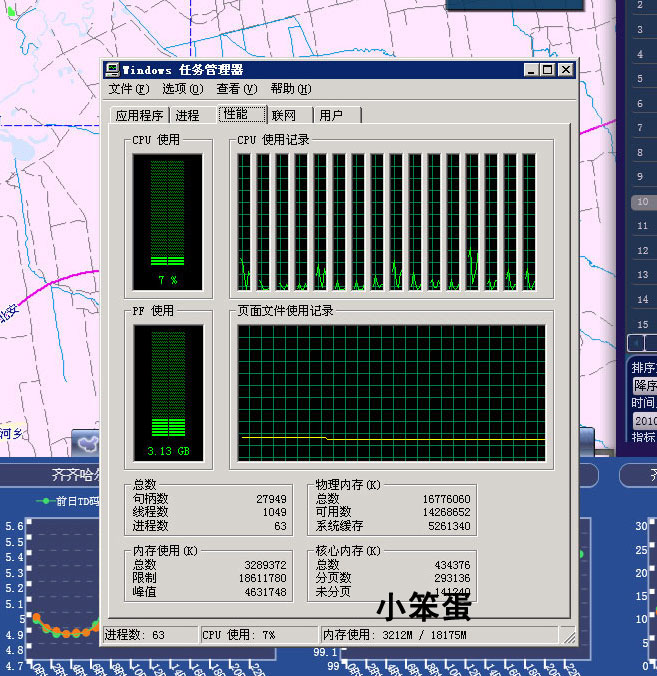Select row 10 in the right side list

point(643,202)
